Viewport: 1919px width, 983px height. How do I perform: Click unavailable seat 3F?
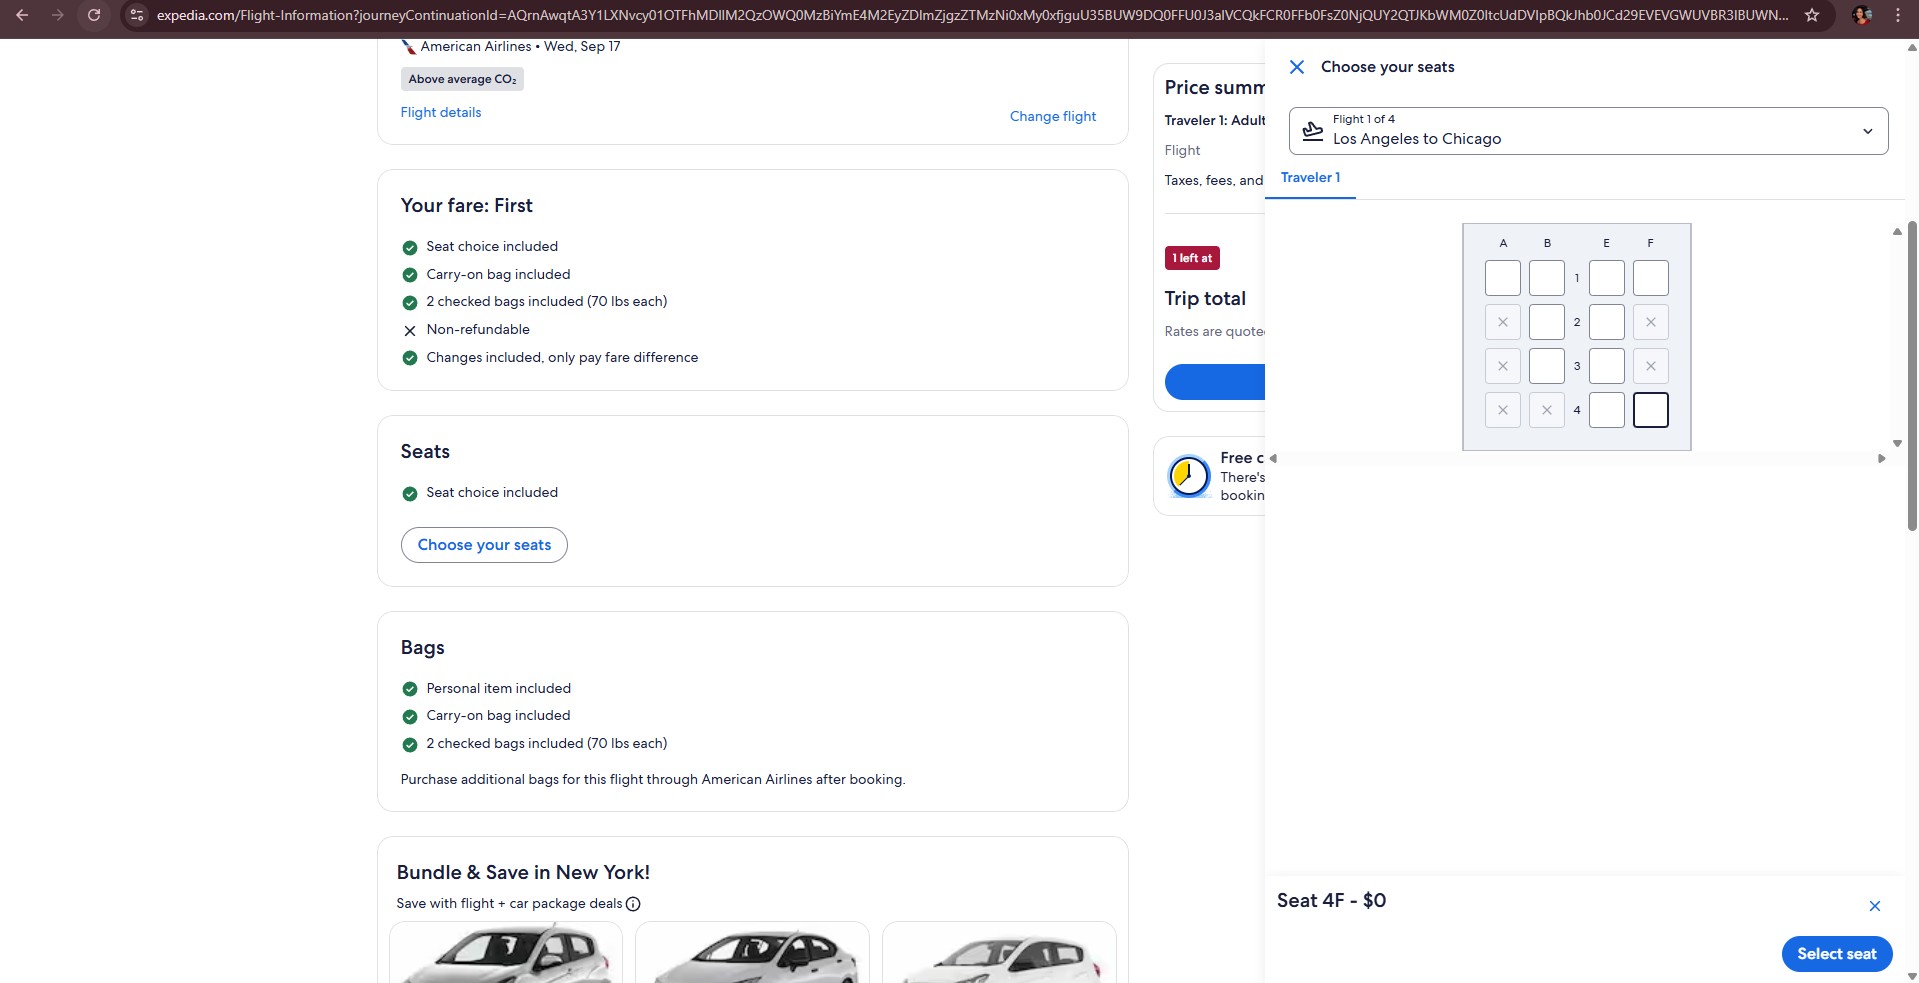(1650, 366)
